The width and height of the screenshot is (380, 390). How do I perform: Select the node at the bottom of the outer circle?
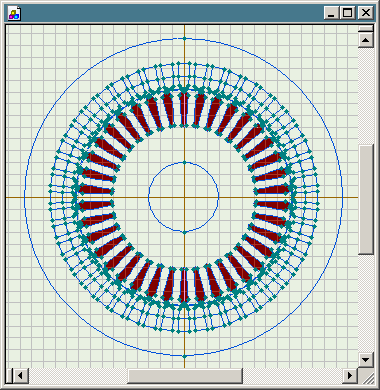184,356
